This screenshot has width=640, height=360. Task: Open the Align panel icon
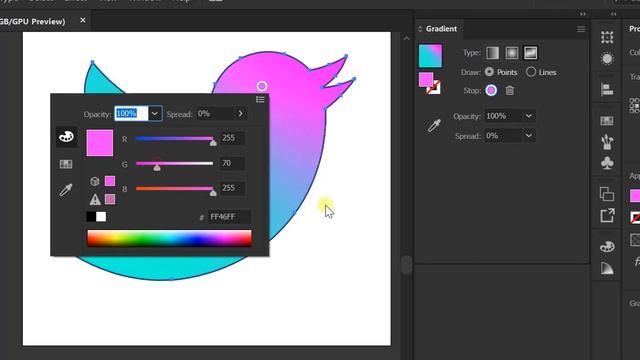(x=607, y=89)
